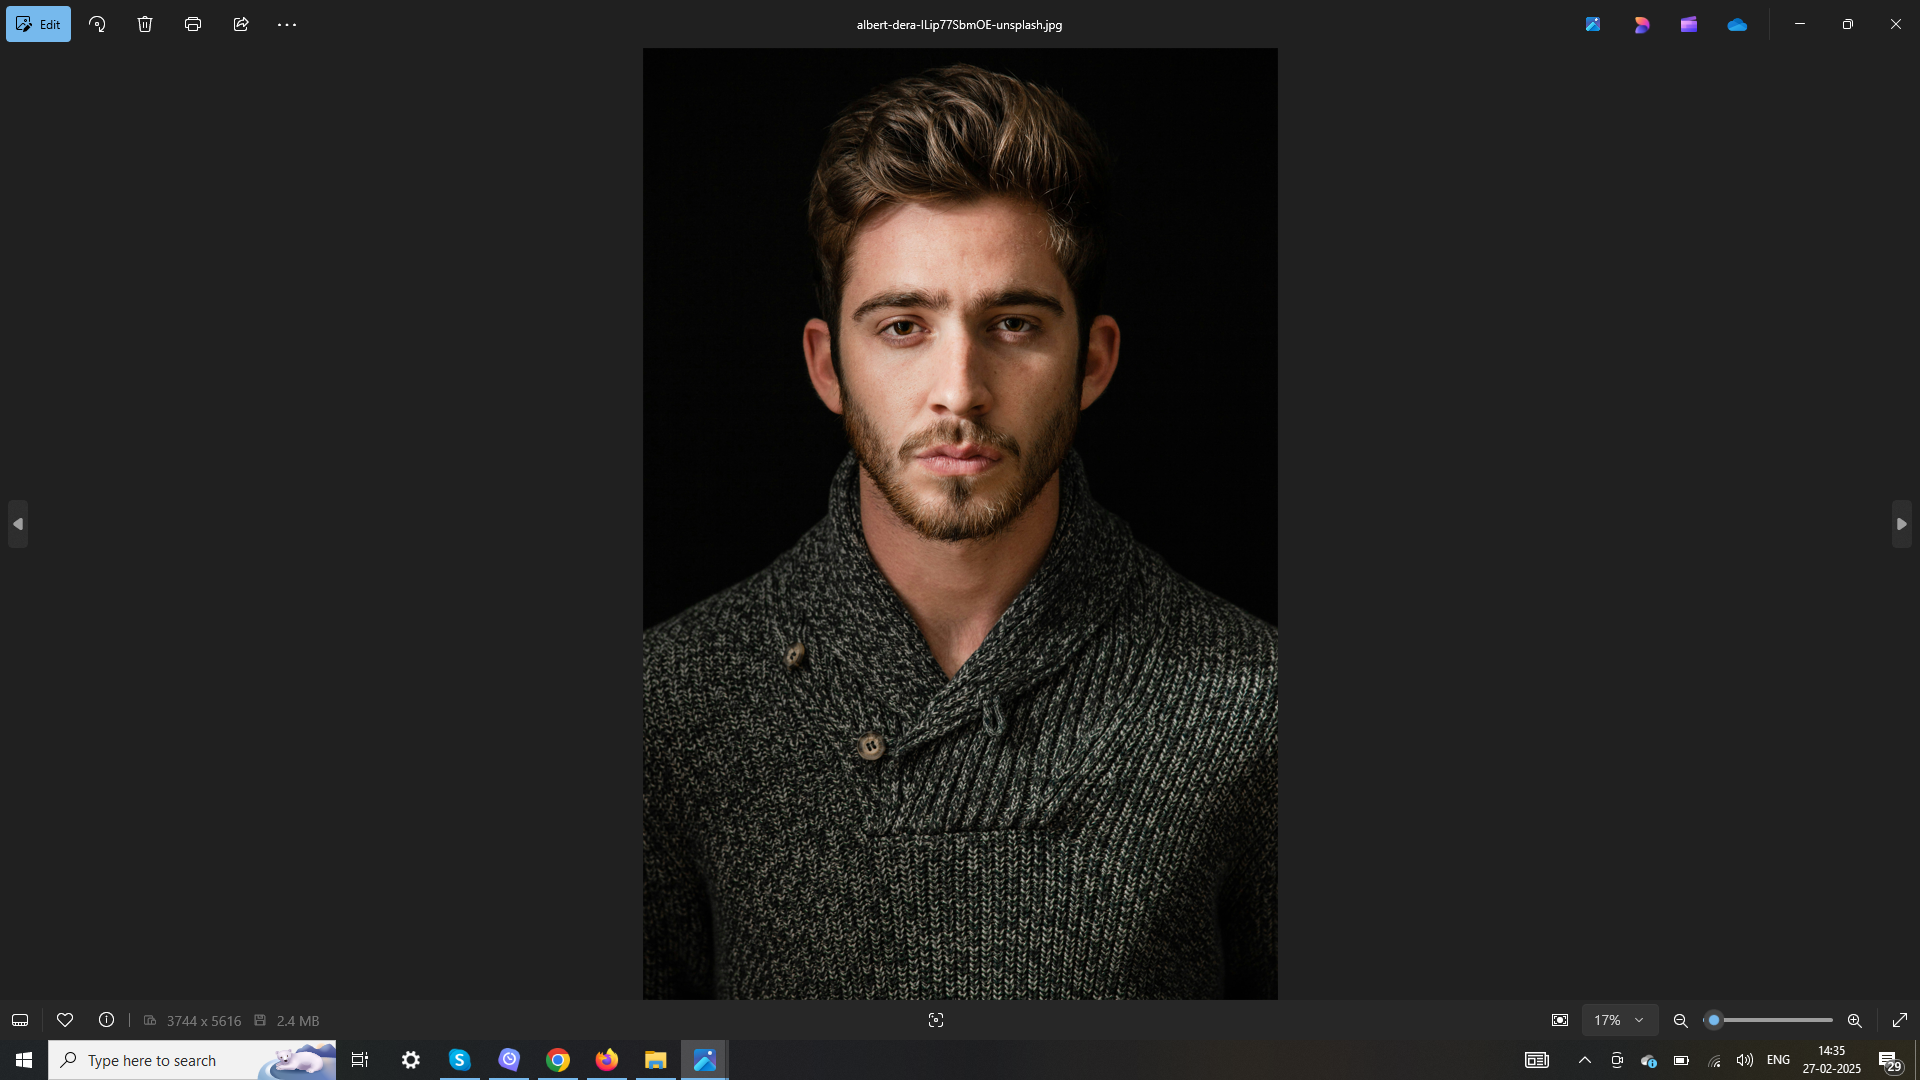Click the 3744 x 5616 dimensions text

(204, 1021)
